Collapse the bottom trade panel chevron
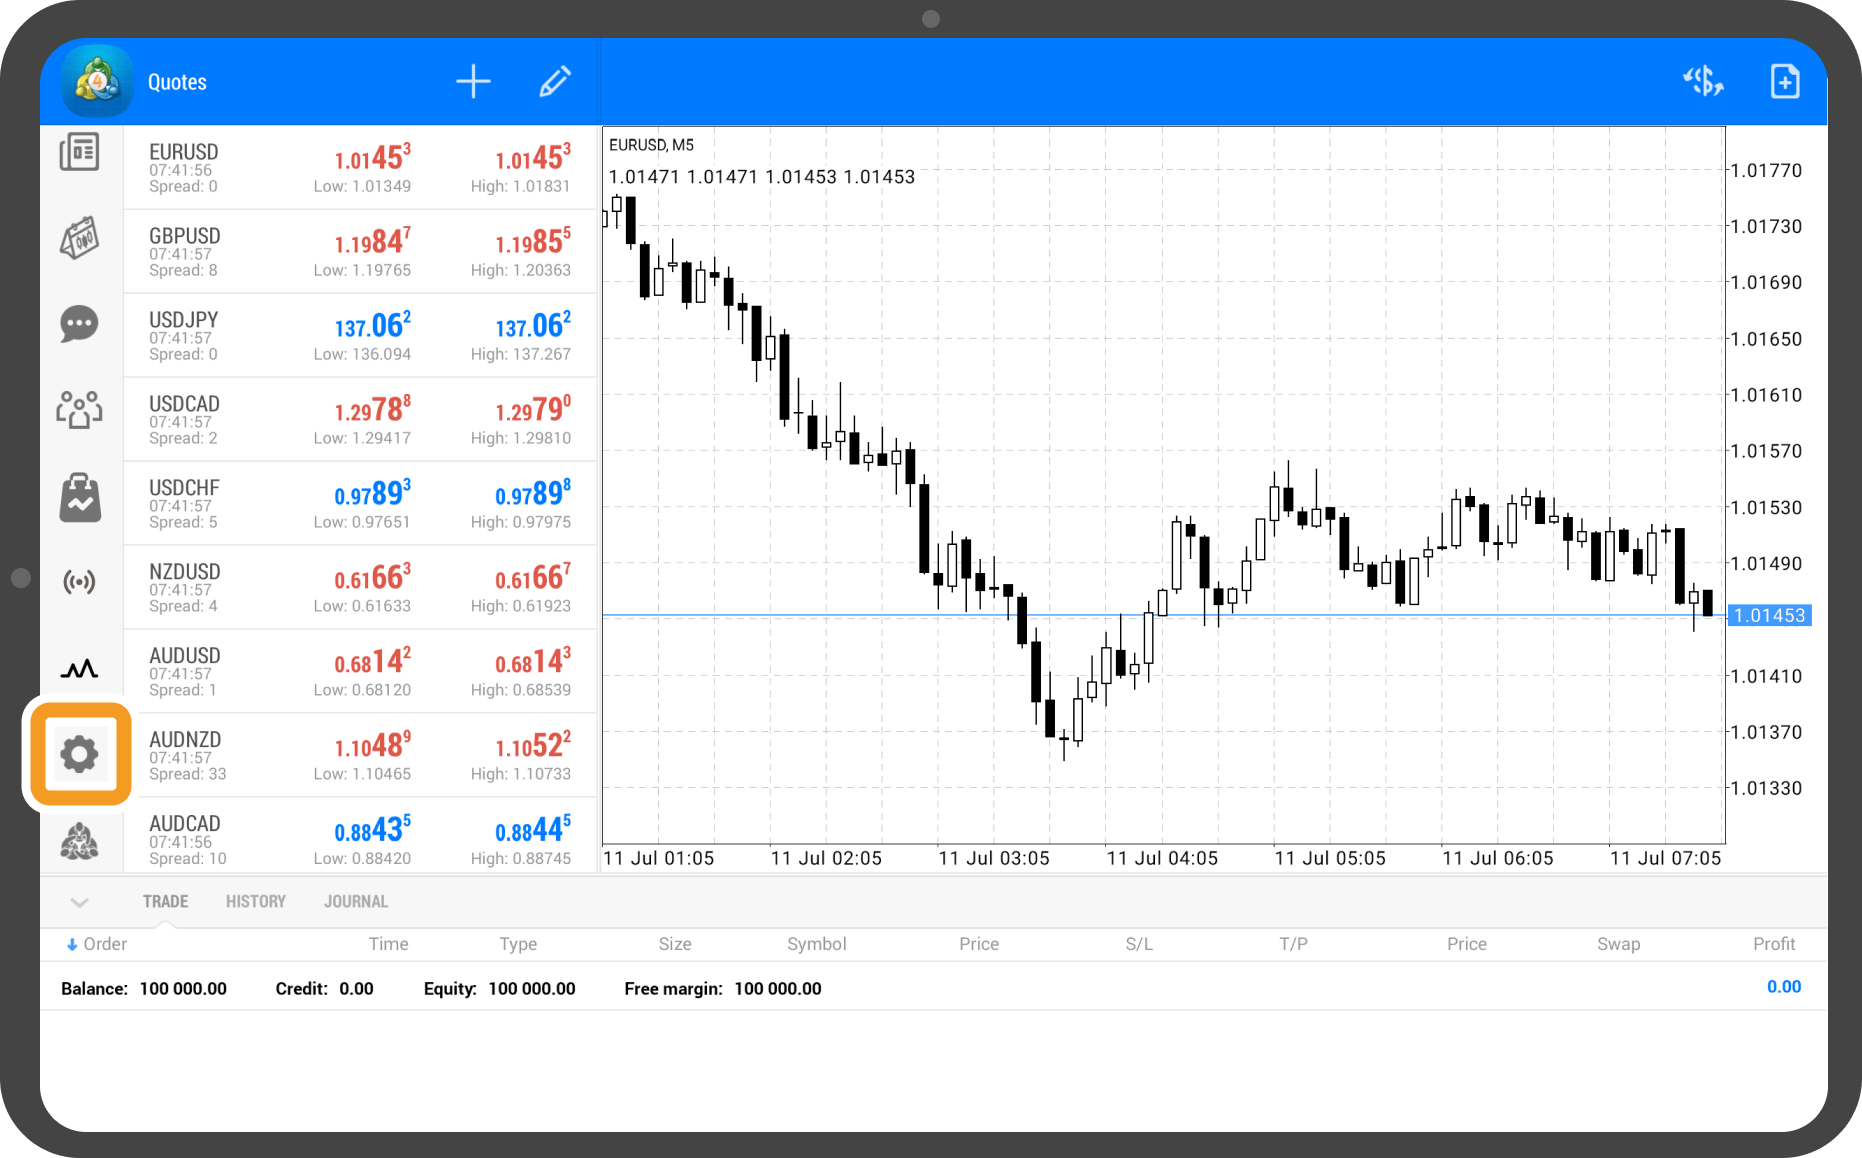The width and height of the screenshot is (1862, 1158). tap(80, 902)
